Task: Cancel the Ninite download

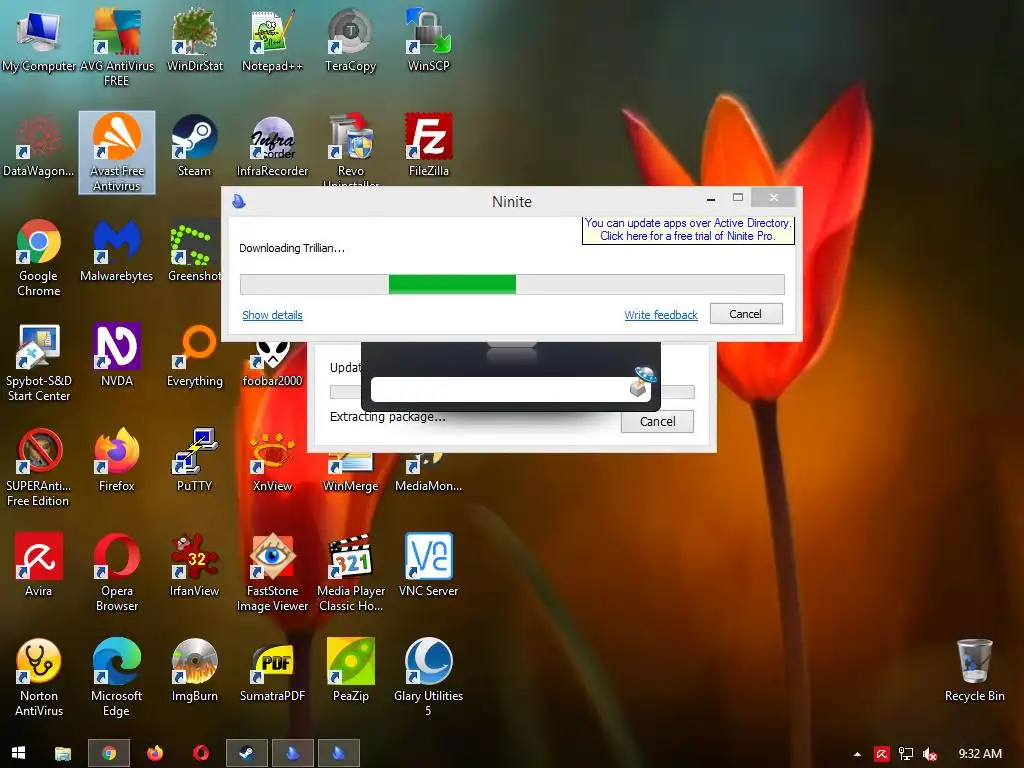Action: click(746, 314)
